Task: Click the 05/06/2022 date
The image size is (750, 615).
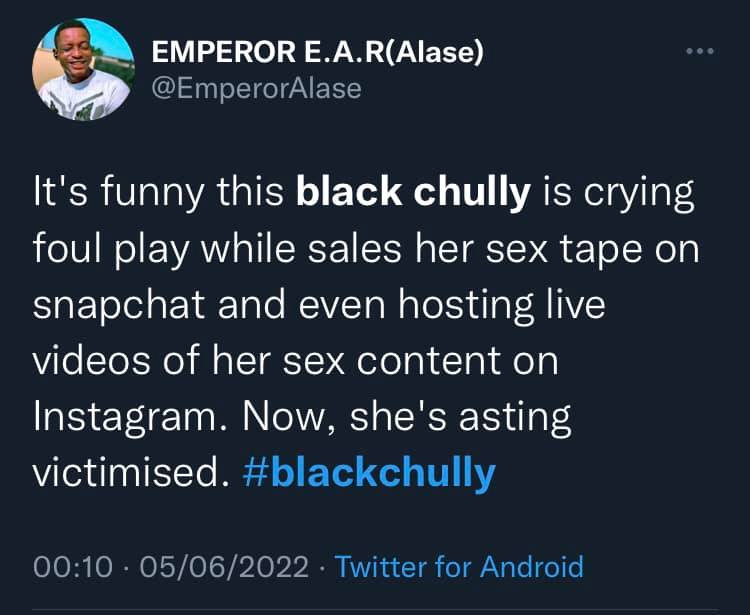Action: [225, 567]
